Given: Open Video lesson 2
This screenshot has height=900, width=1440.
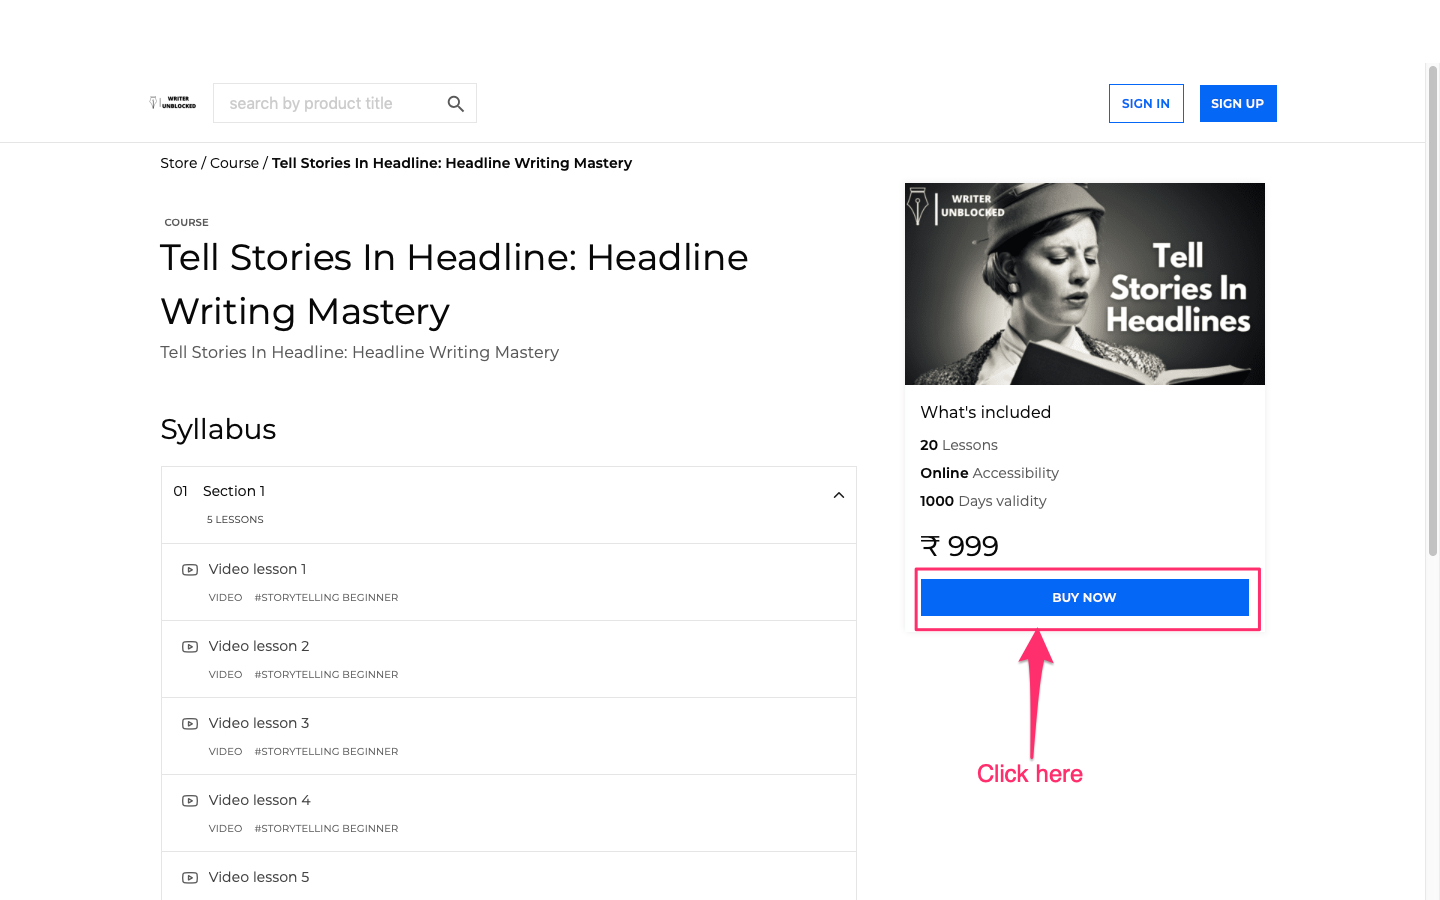Looking at the screenshot, I should click(x=259, y=646).
